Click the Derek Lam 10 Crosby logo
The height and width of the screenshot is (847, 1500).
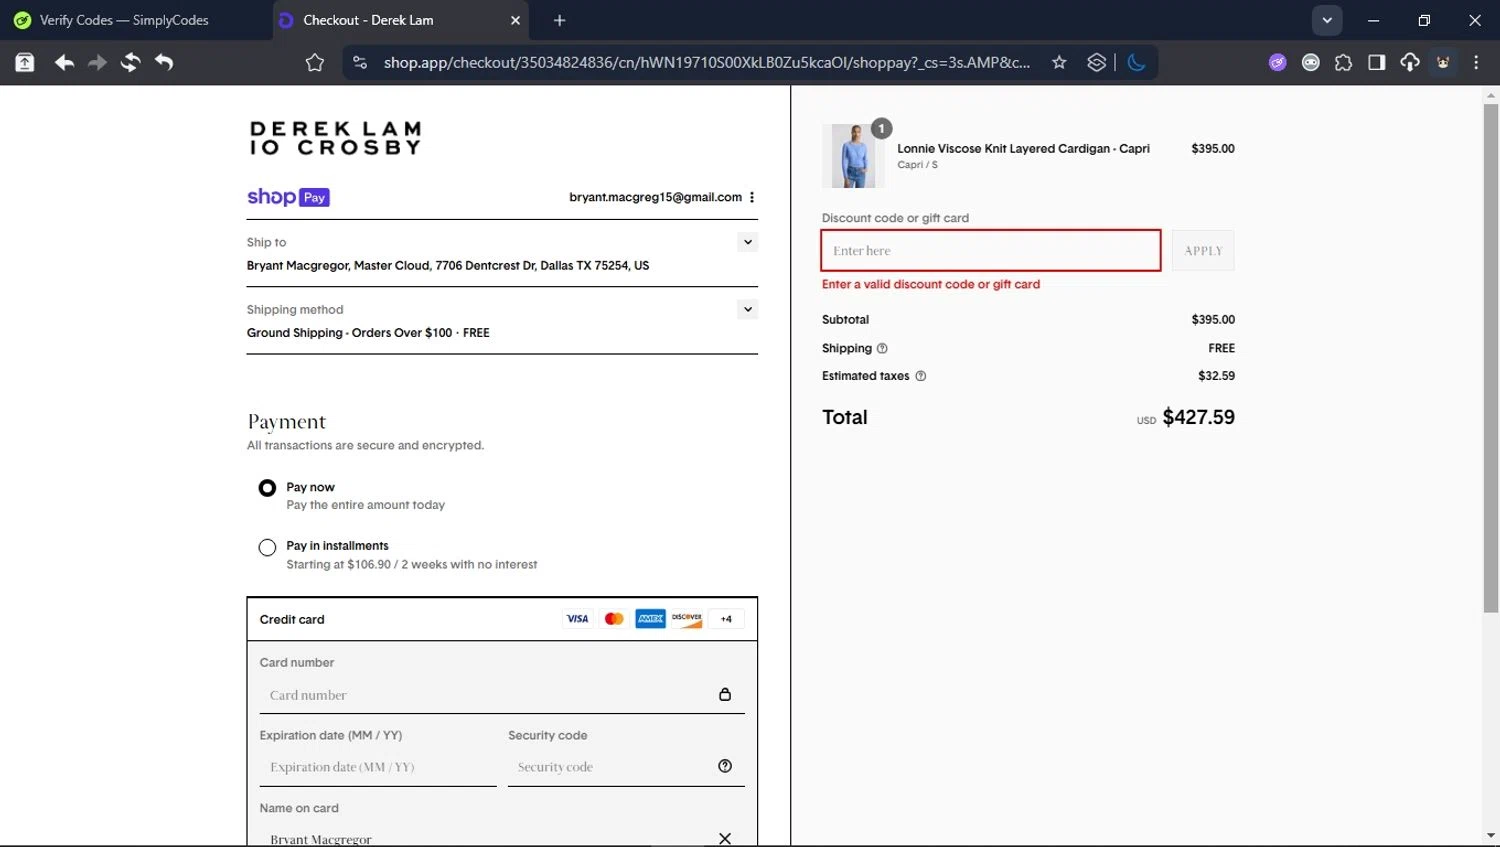[335, 138]
